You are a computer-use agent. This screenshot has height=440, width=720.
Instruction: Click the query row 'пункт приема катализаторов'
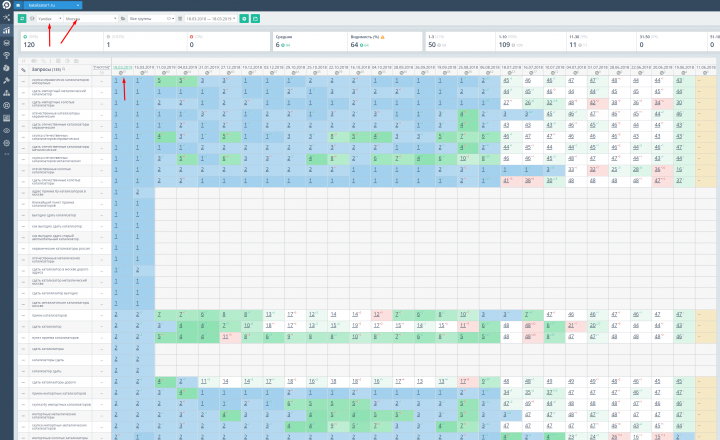(55, 338)
